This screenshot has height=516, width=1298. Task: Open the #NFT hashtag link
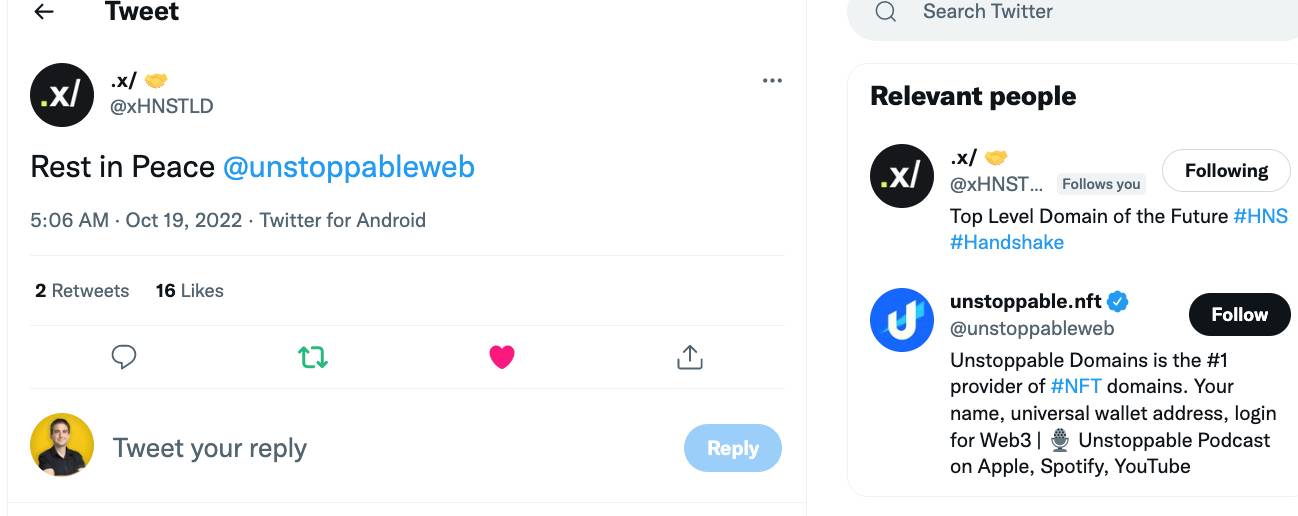[x=1076, y=386]
